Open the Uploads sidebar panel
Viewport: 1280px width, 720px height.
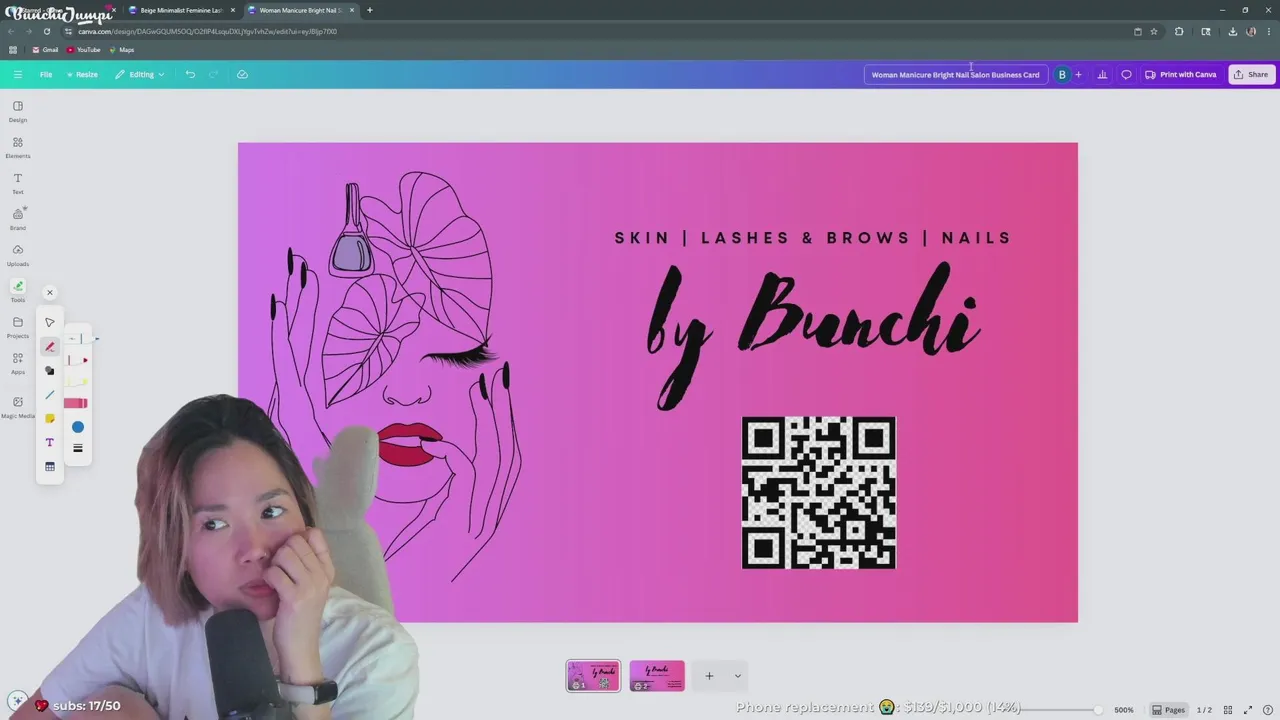pyautogui.click(x=18, y=255)
